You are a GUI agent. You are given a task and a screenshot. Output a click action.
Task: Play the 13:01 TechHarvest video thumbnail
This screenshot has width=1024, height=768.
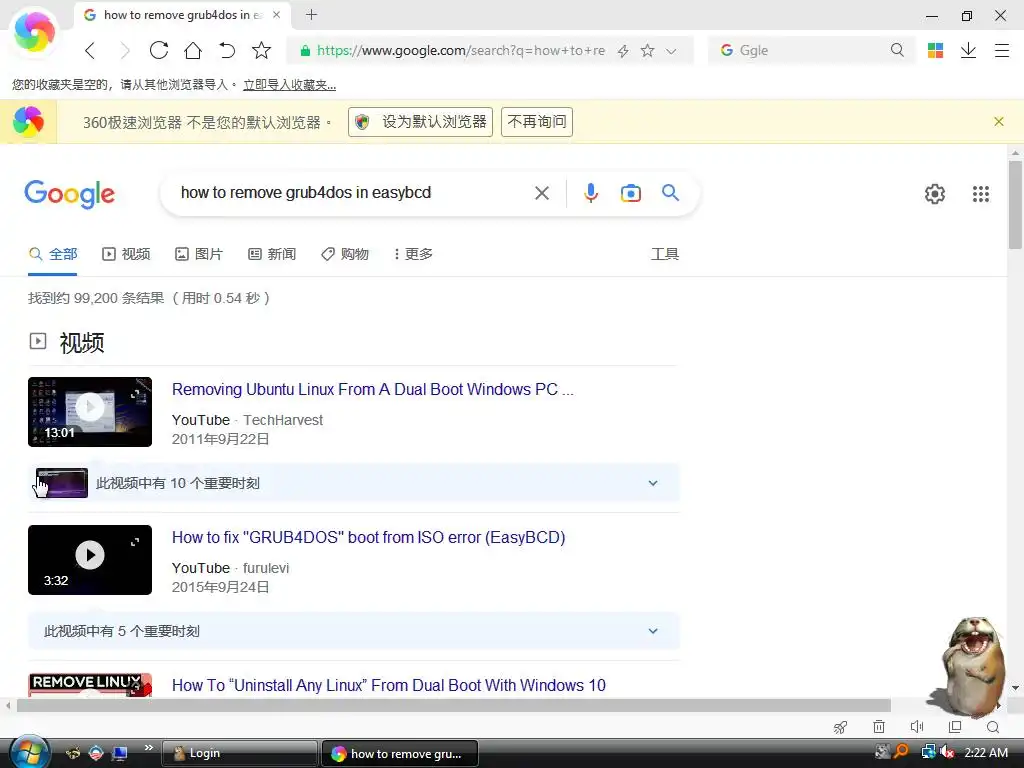(90, 412)
